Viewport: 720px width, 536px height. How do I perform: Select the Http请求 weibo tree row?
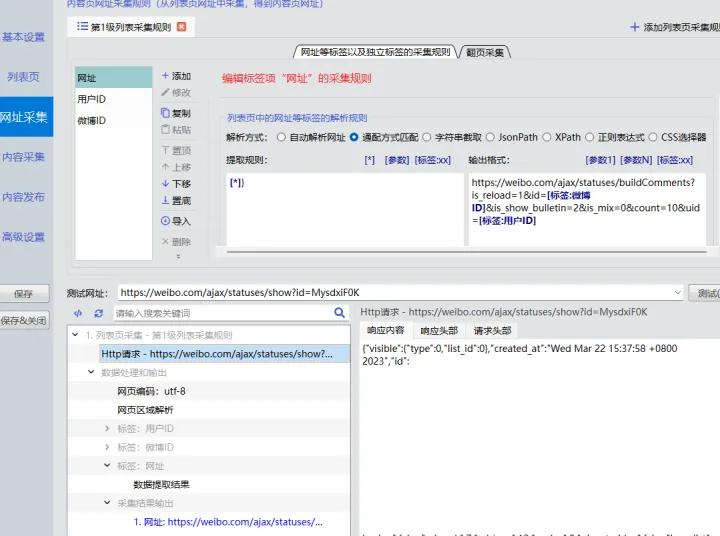(x=225, y=354)
